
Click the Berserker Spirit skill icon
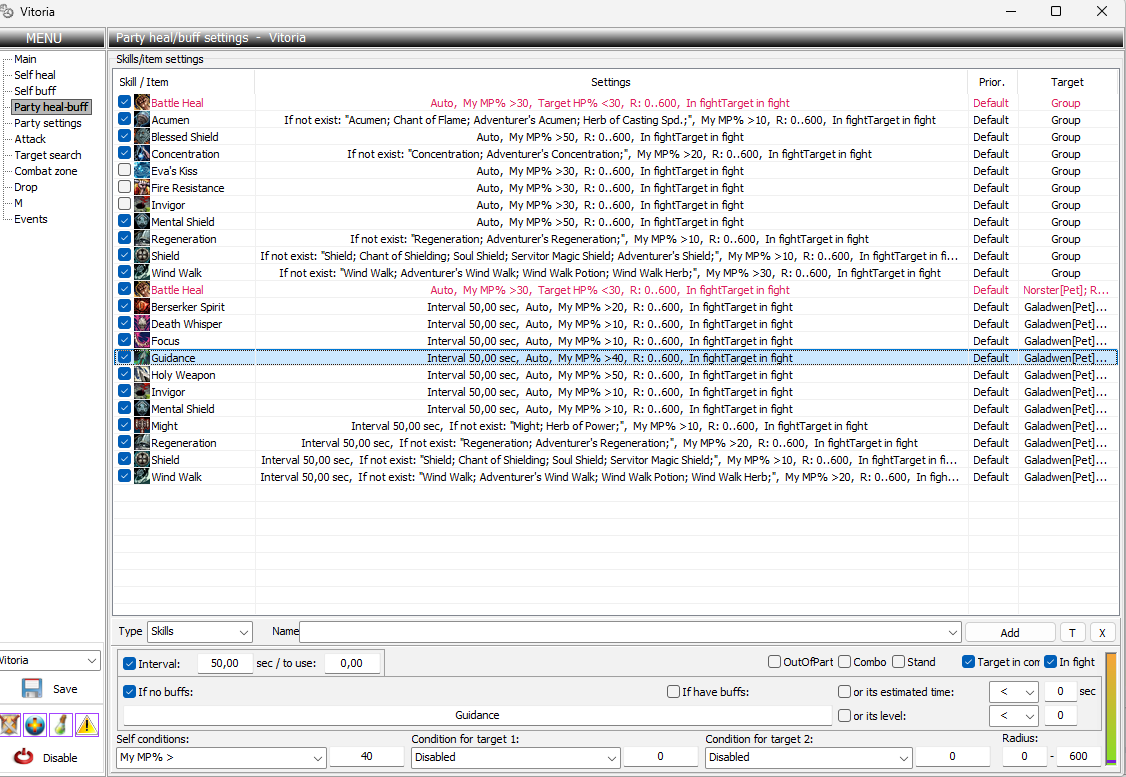pyautogui.click(x=141, y=307)
